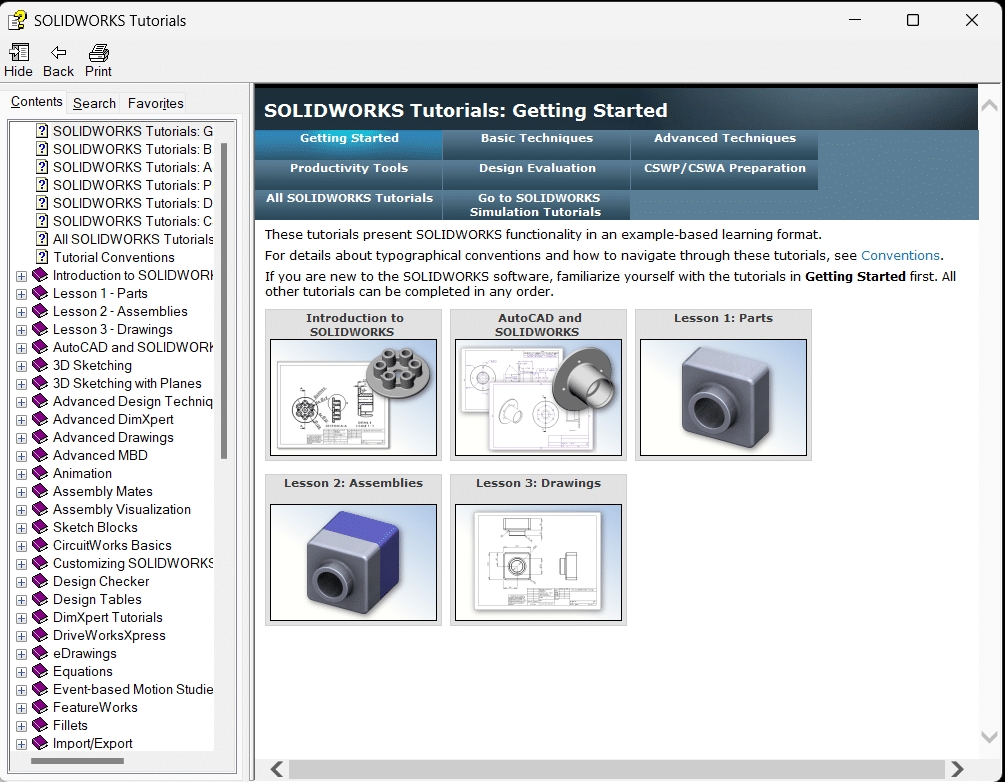Open the Conventions hyperlink
The width and height of the screenshot is (1005, 782).
coord(899,255)
